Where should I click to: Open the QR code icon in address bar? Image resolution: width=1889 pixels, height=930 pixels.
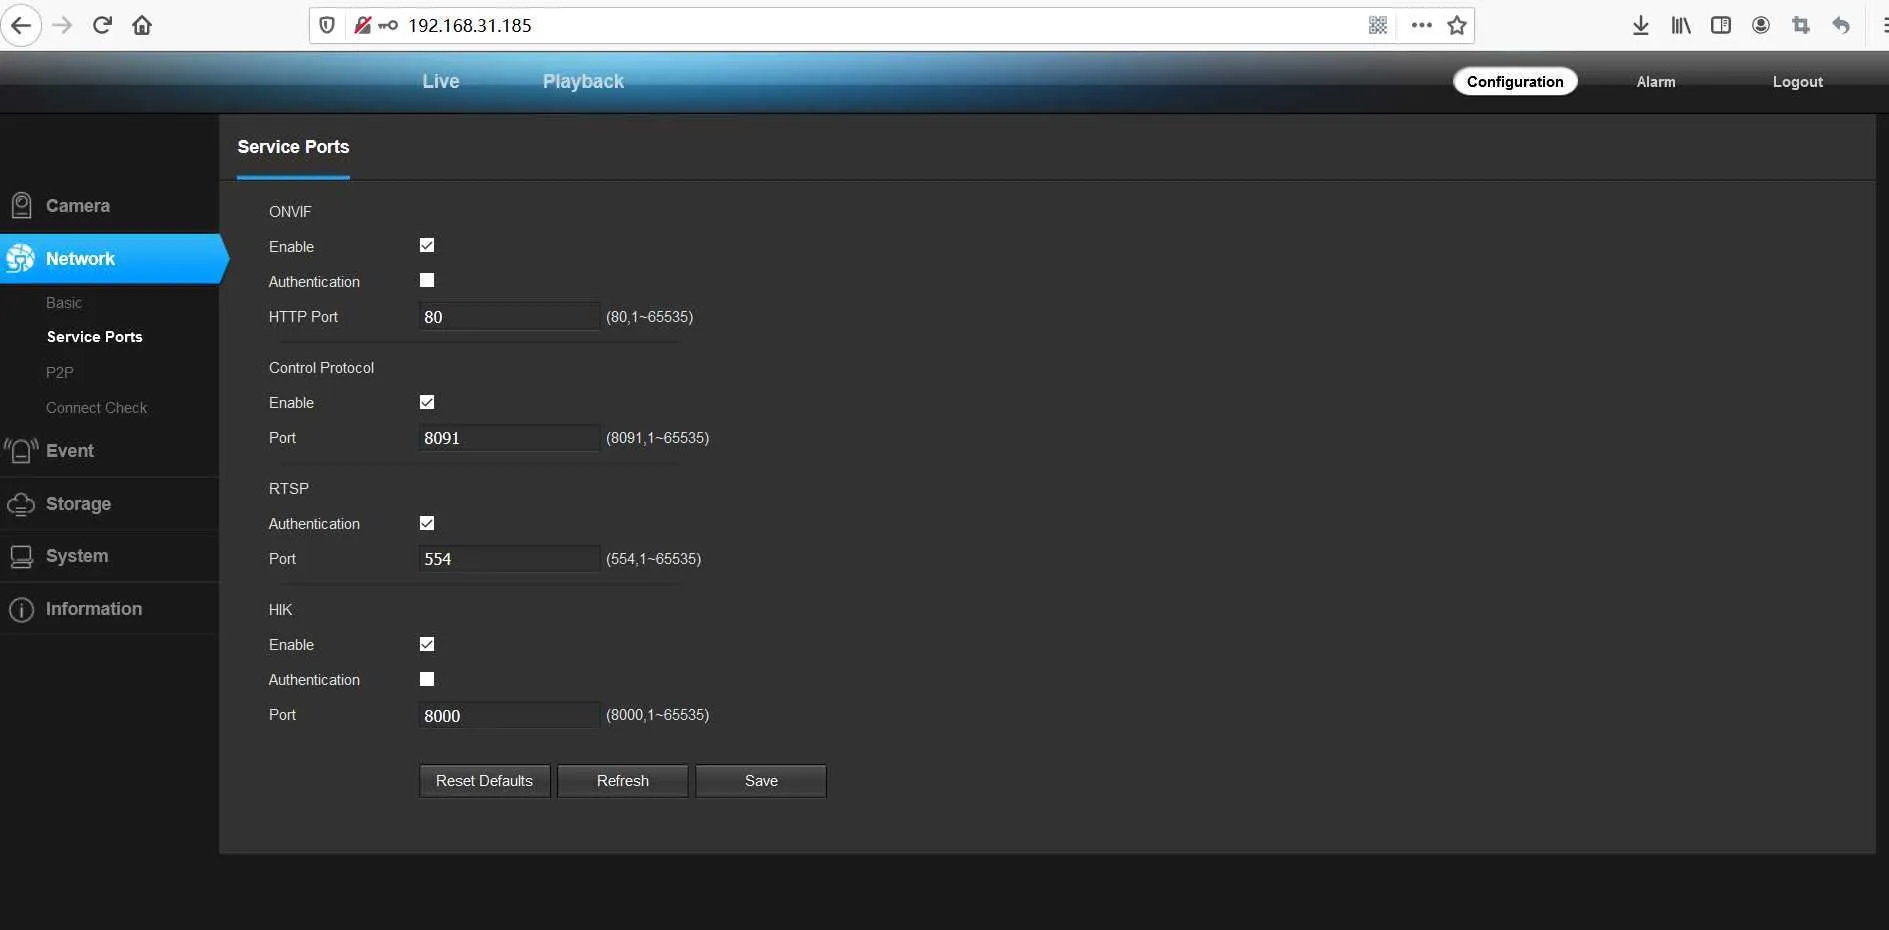tap(1378, 25)
